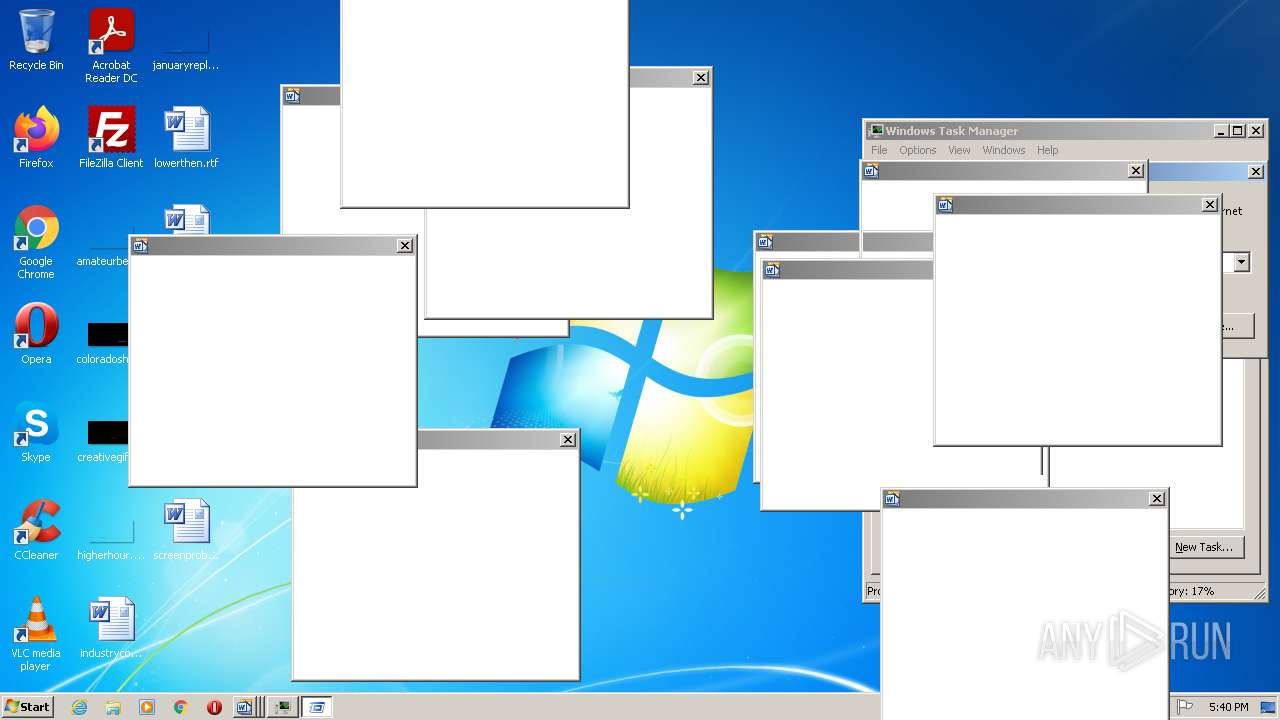Screen dimensions: 1280x720
Task: Launch Acrobat Reader DC from desktop
Action: pyautogui.click(x=111, y=46)
